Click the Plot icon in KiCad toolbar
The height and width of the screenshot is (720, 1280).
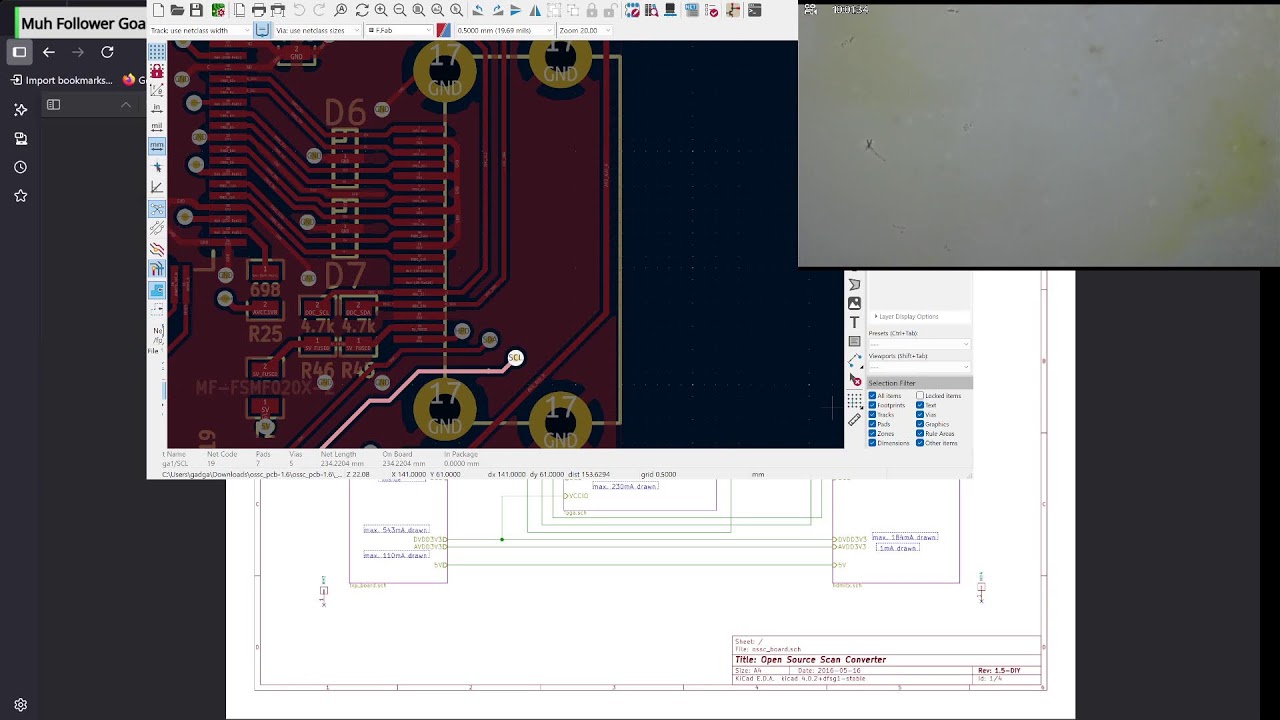278,10
